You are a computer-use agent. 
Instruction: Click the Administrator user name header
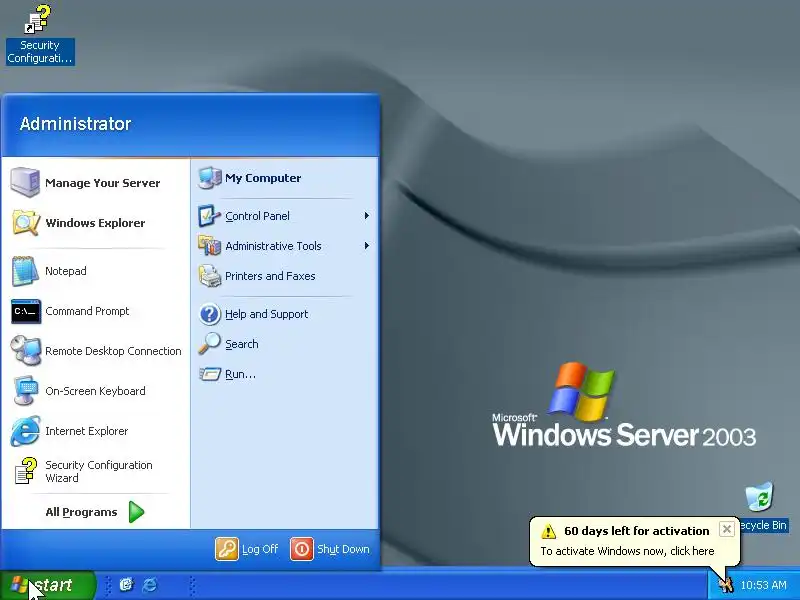point(76,123)
